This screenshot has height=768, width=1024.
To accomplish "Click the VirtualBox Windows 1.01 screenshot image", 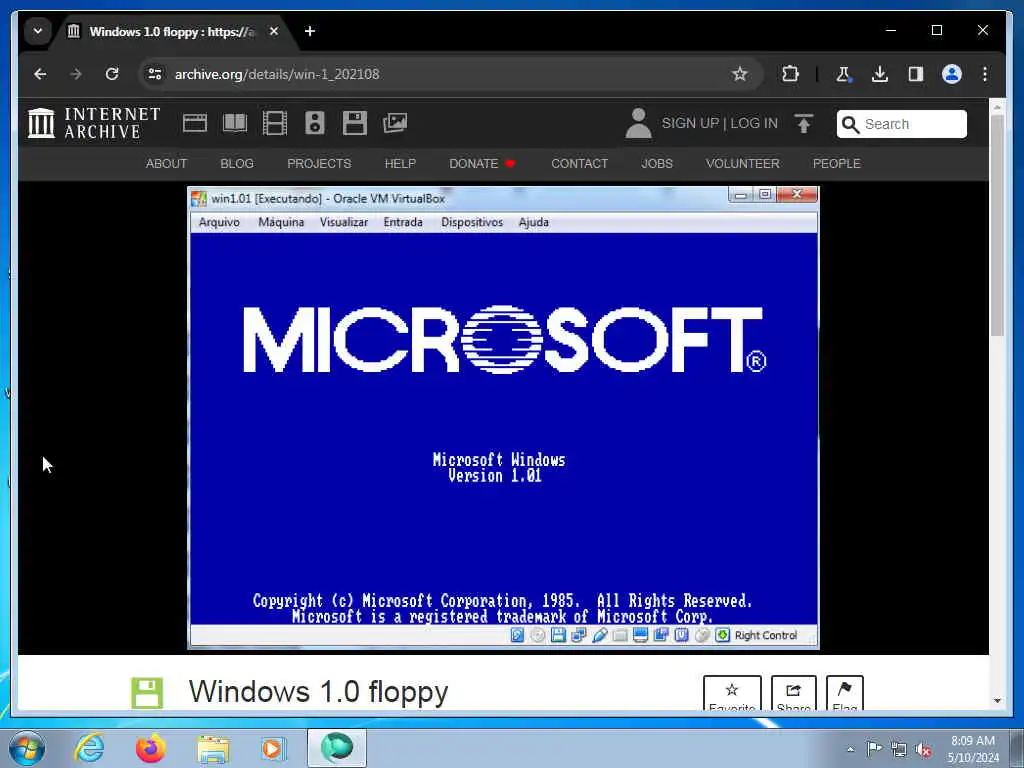I will (503, 418).
